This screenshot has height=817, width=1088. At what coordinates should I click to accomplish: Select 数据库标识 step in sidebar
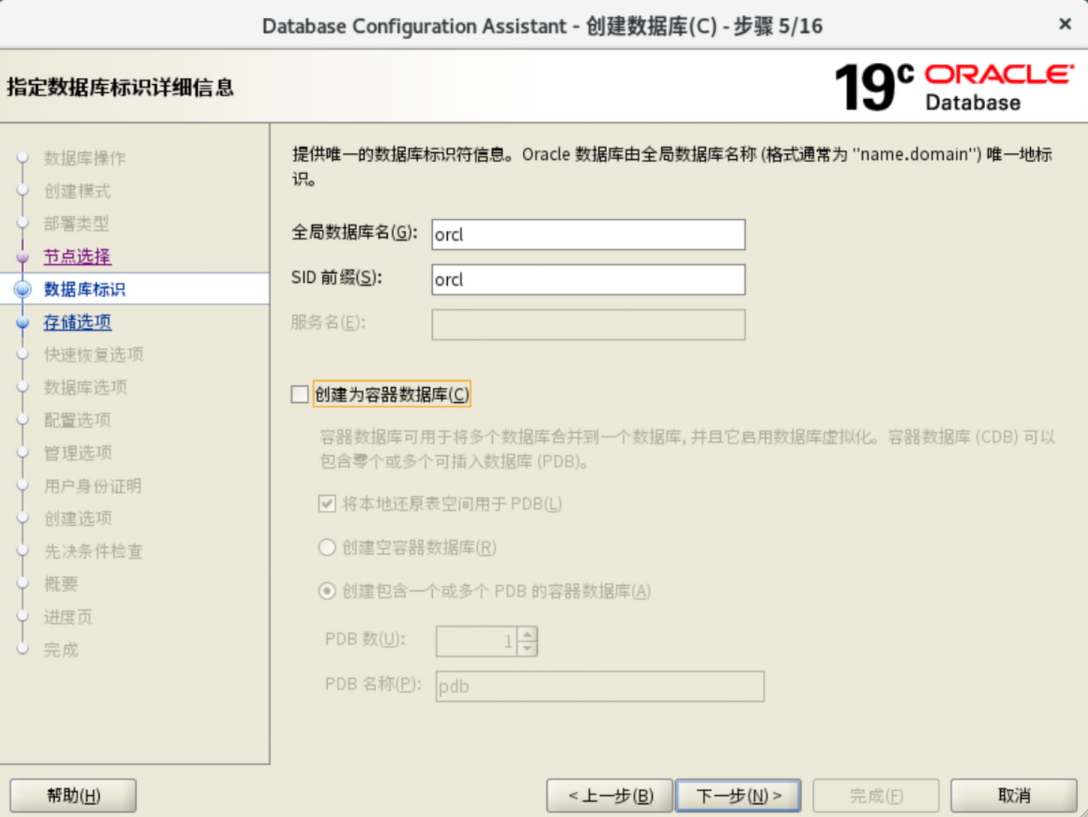84,290
